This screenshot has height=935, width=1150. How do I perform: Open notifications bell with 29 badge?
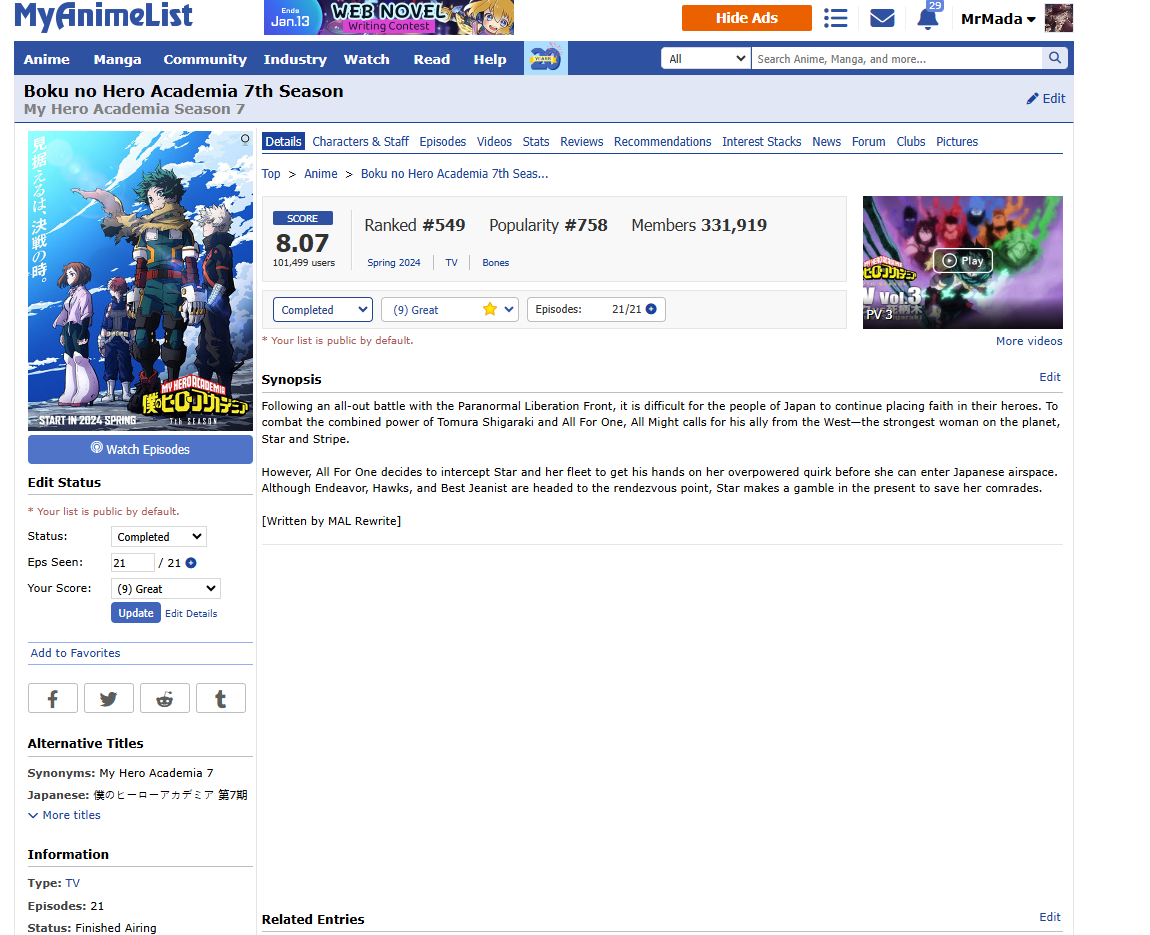(928, 18)
